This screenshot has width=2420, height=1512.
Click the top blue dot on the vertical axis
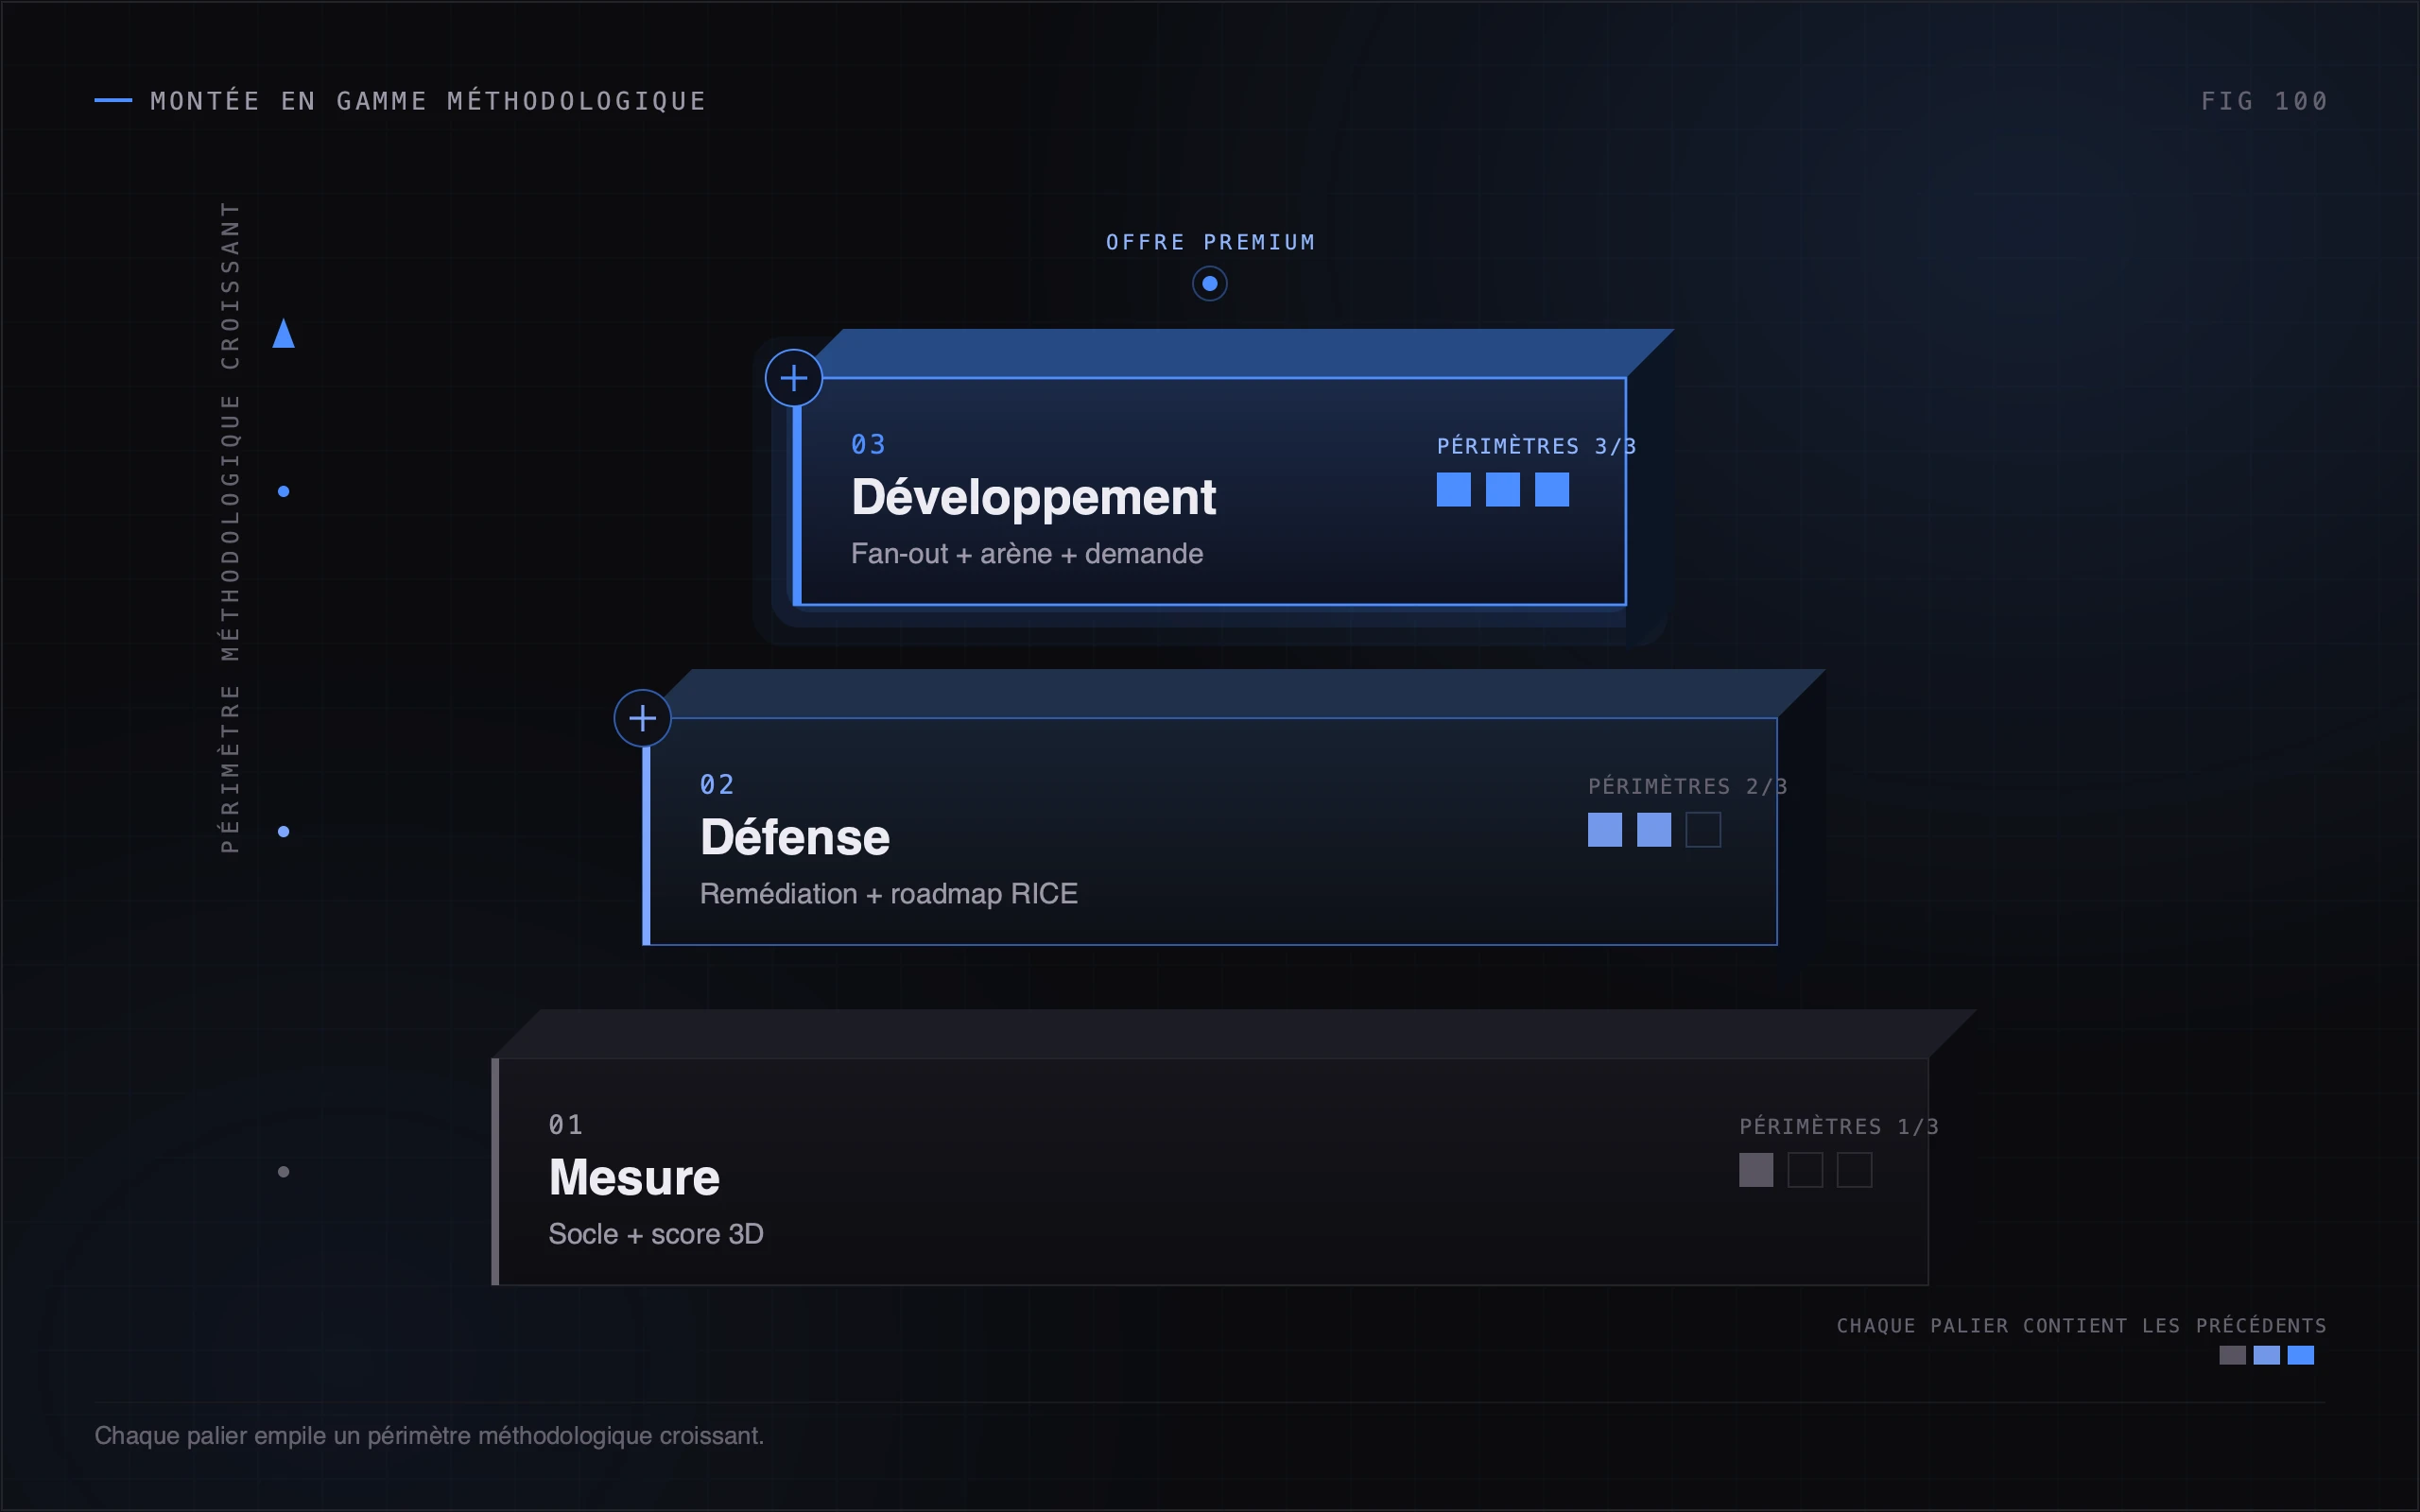pos(284,491)
